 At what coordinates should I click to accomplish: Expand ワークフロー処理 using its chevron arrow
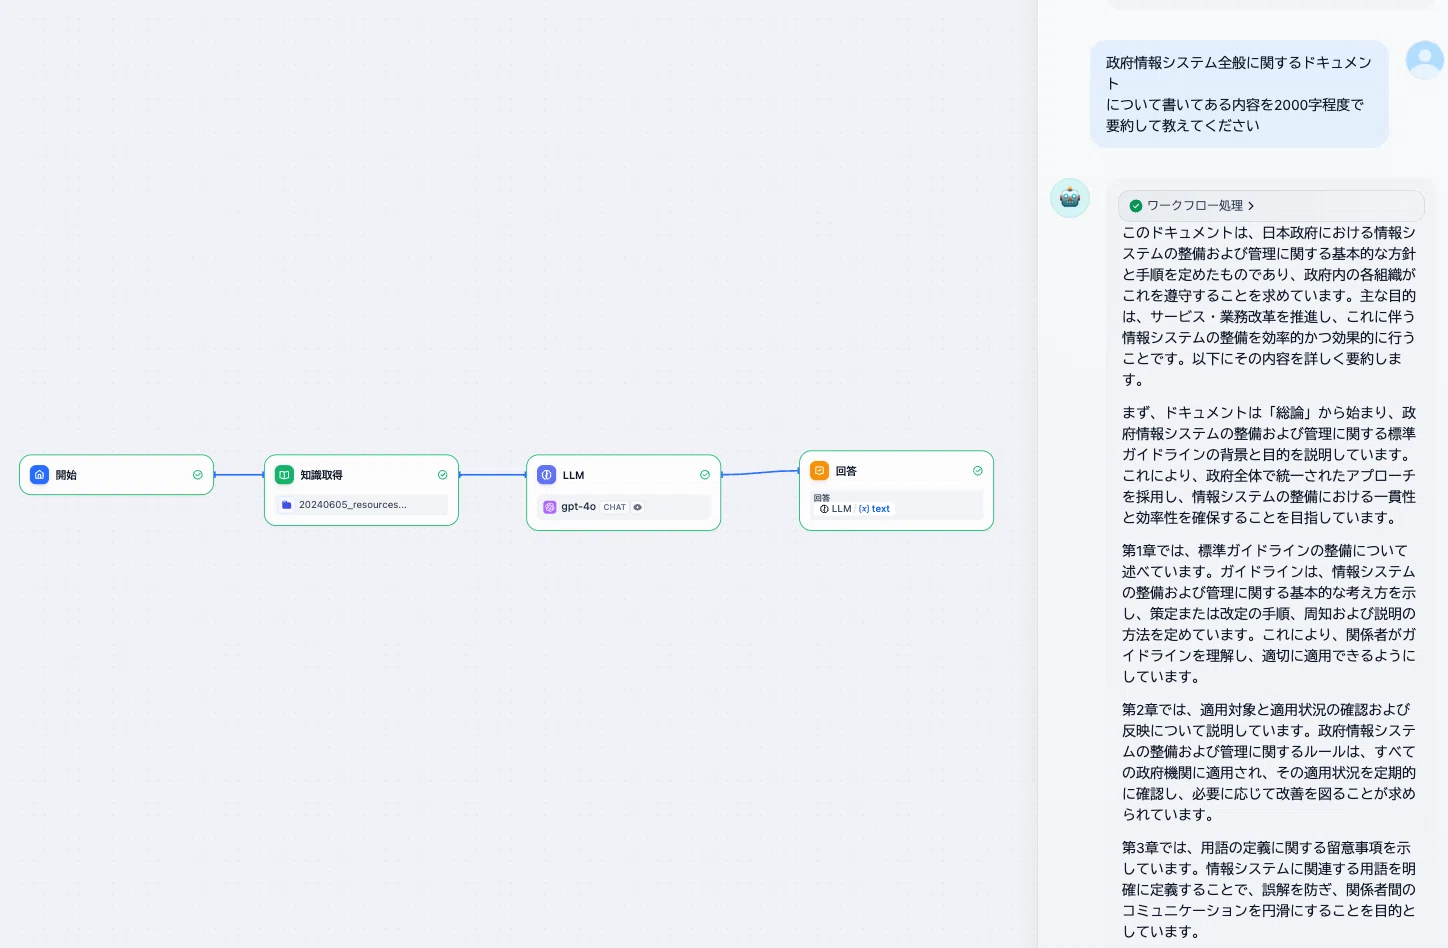coord(1251,206)
